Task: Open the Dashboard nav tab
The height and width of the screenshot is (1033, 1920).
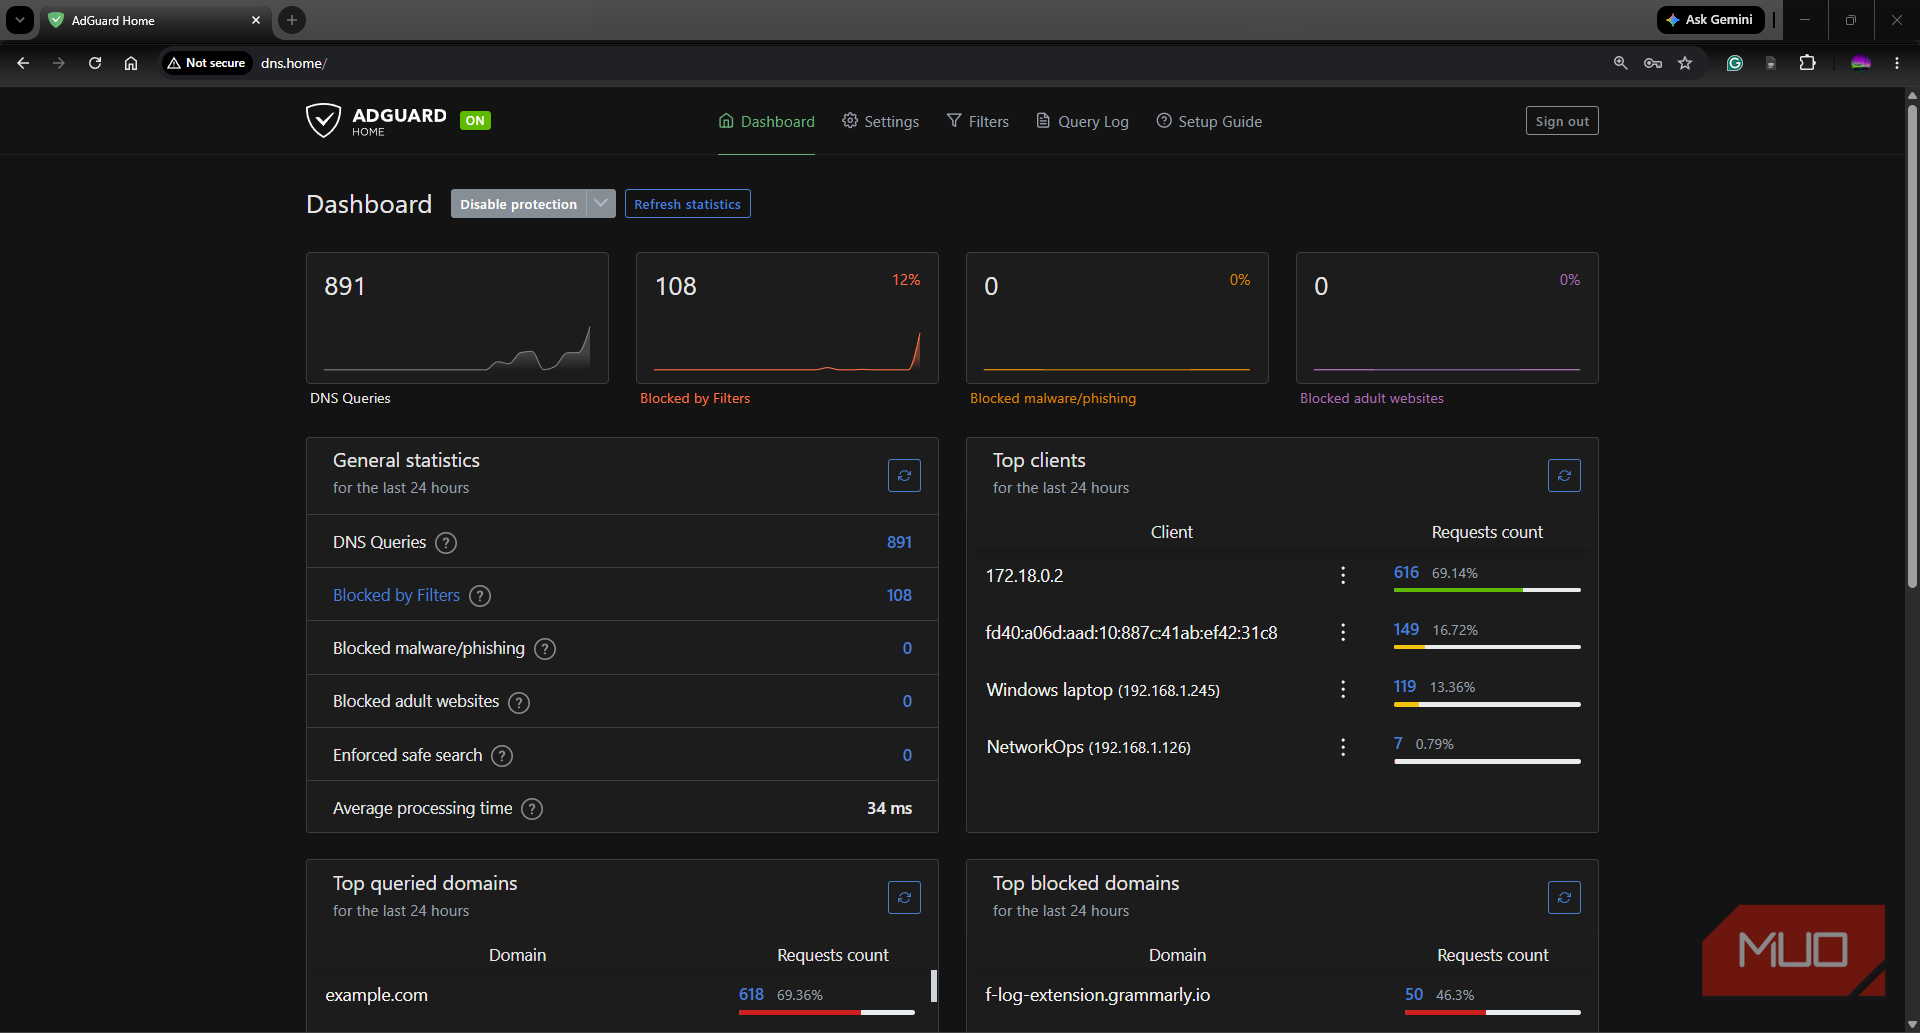Action: 767,121
